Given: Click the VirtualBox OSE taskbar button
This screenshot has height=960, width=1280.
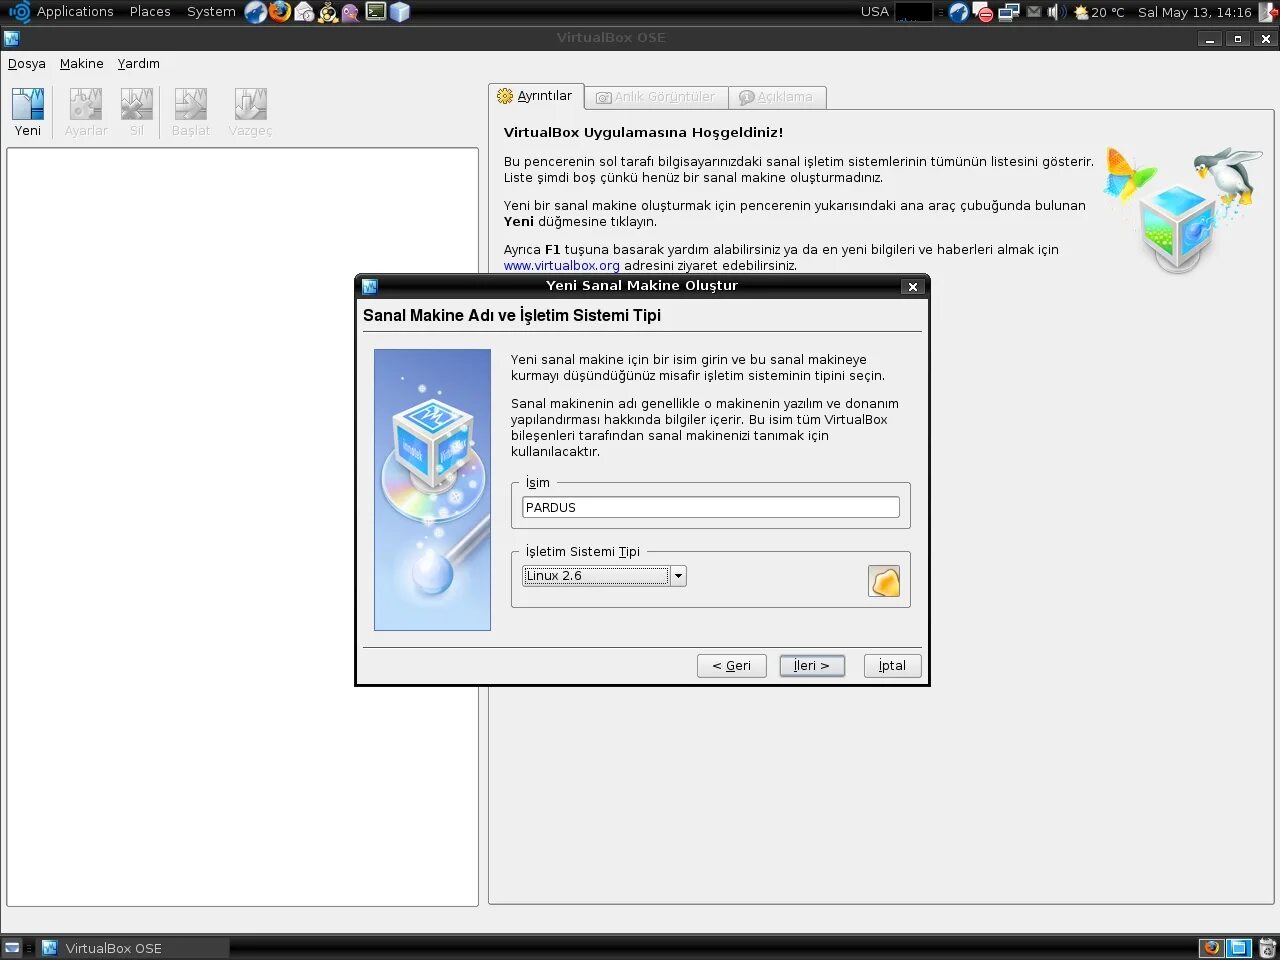Looking at the screenshot, I should (134, 948).
